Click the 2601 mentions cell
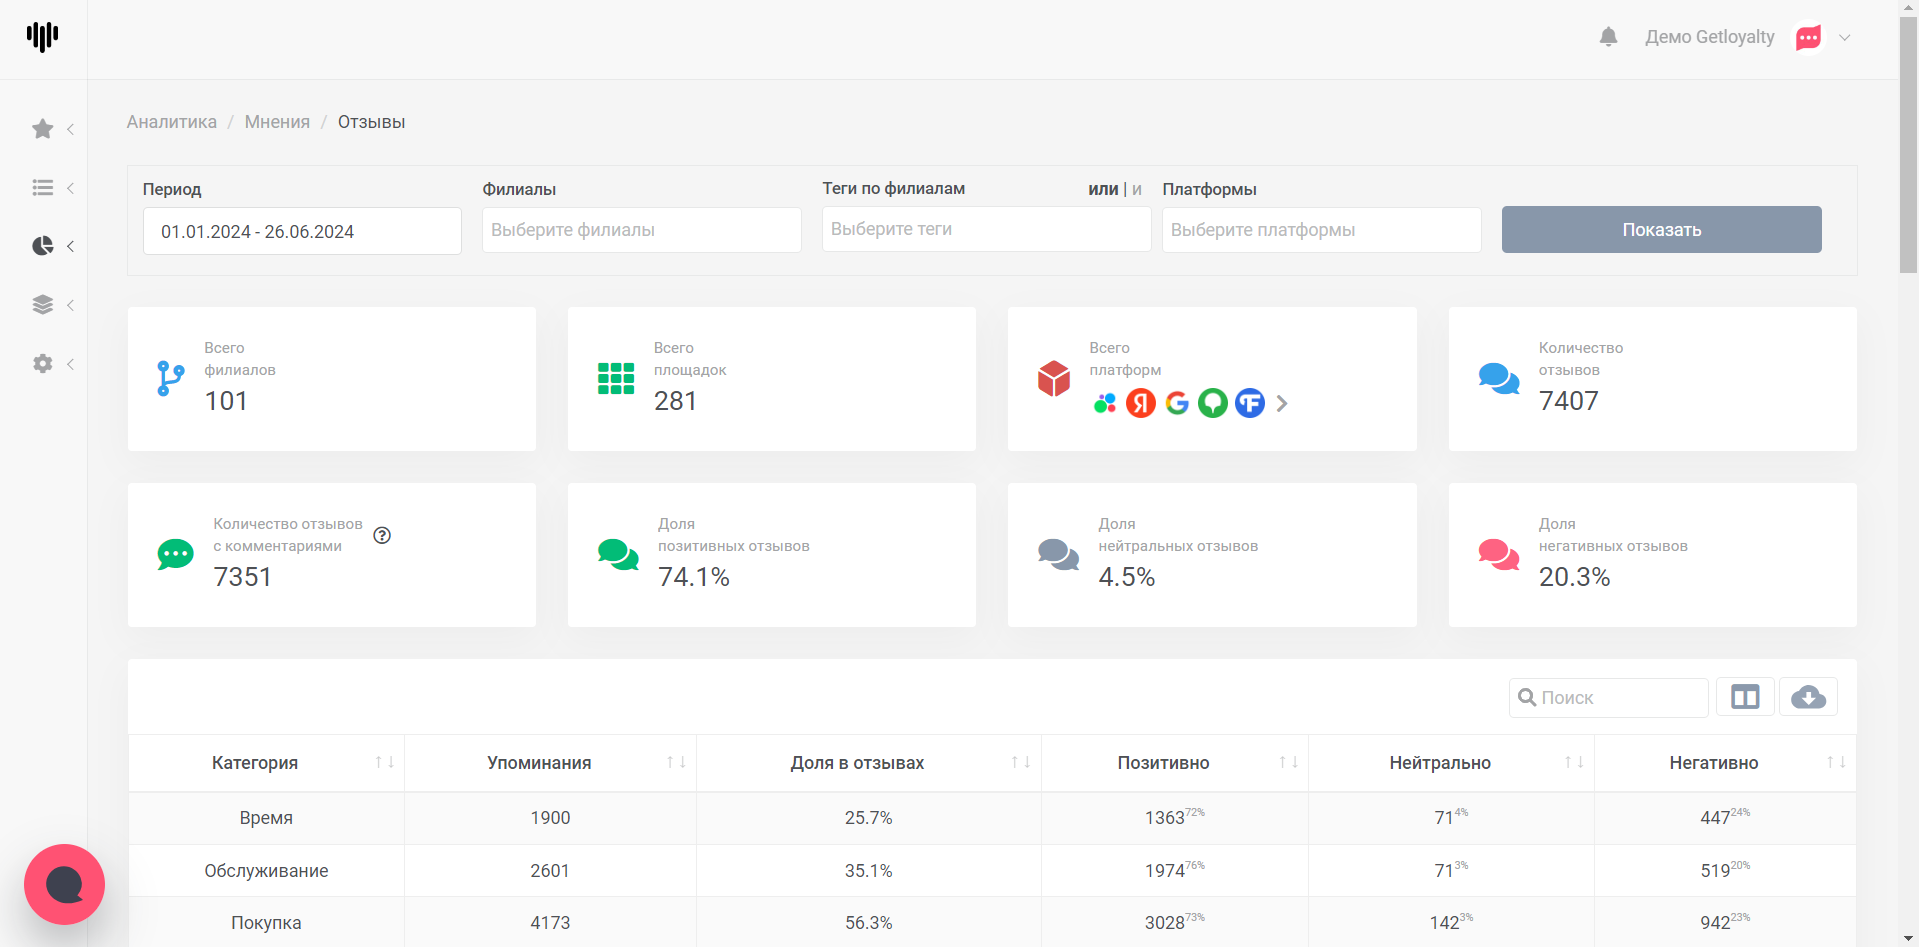Screen dimensions: 1919x947 [x=550, y=871]
